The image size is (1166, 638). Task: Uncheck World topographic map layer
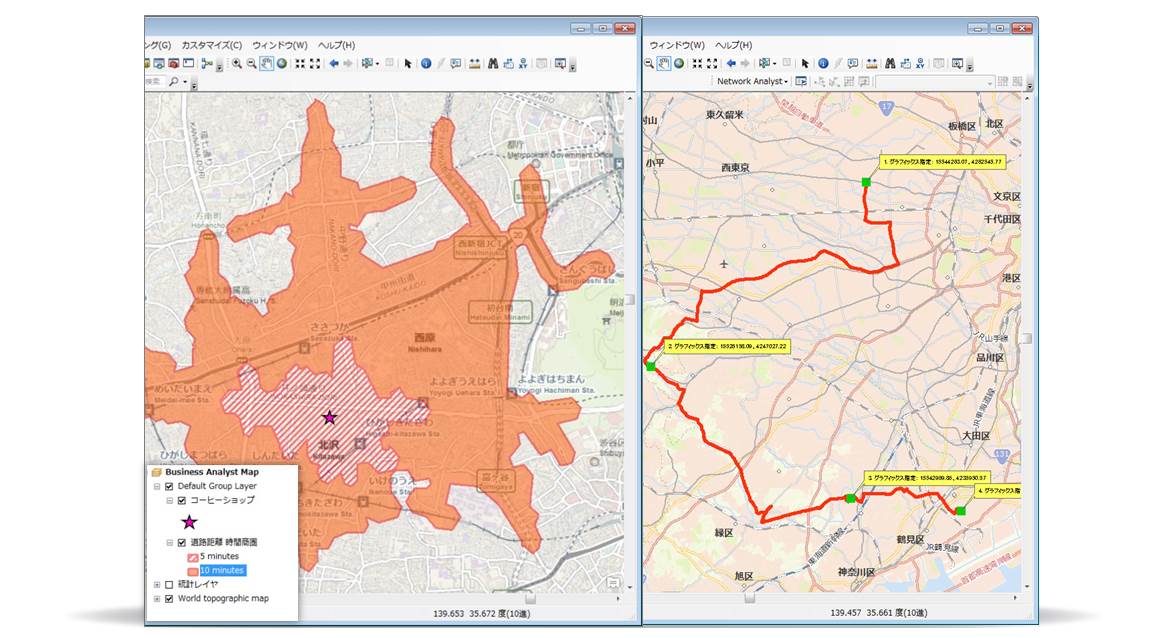(169, 599)
